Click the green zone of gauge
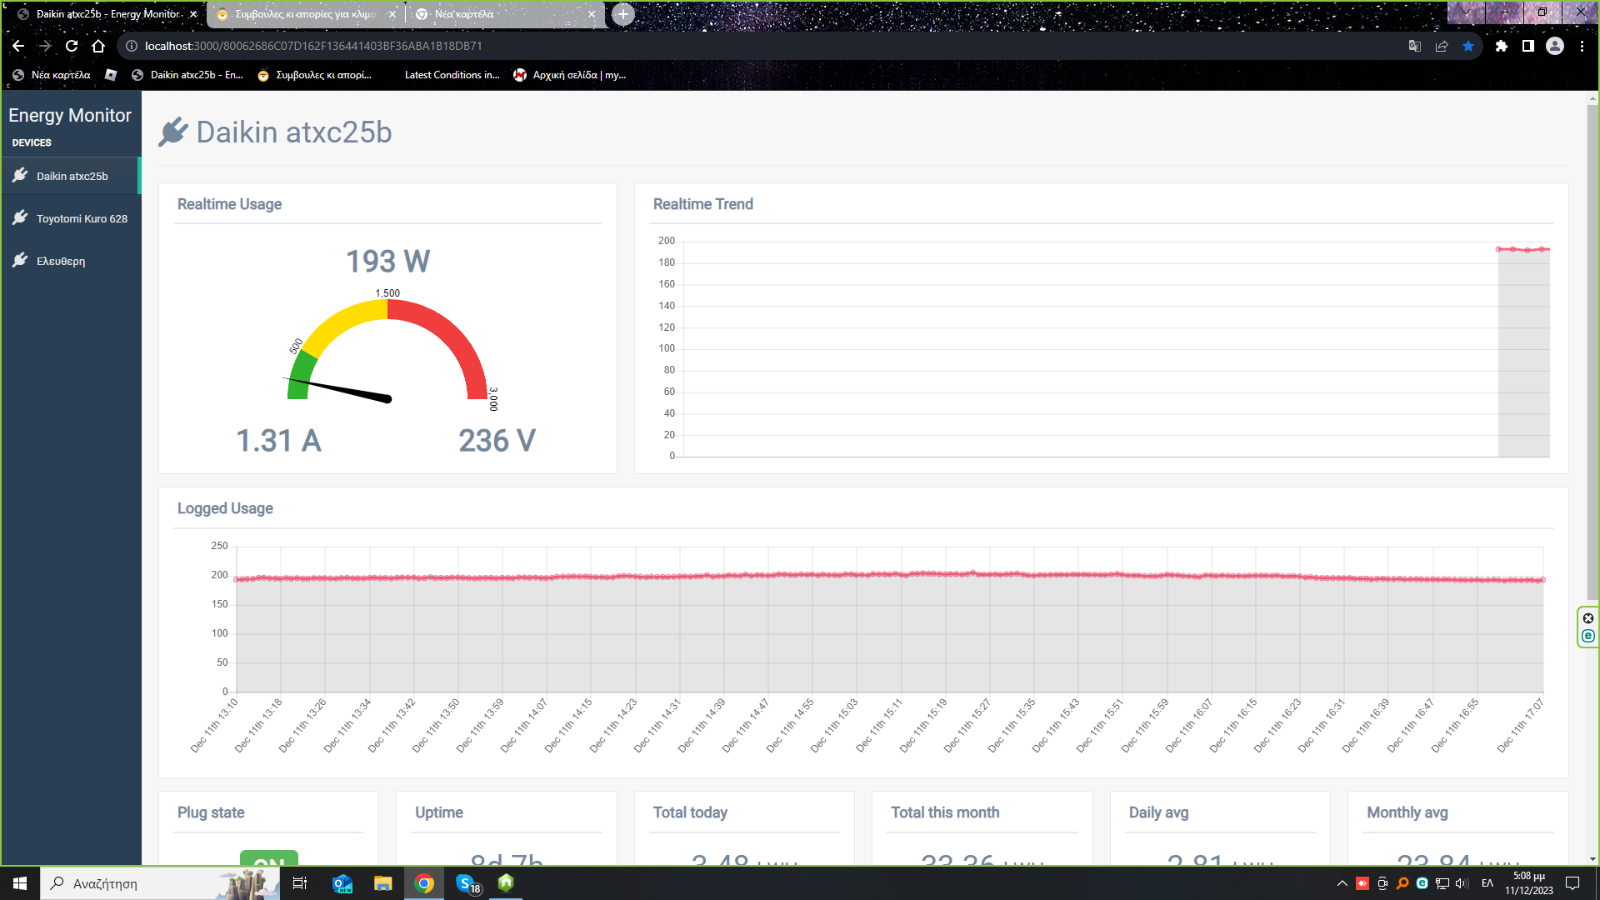Viewport: 1600px width, 900px height. tap(299, 378)
